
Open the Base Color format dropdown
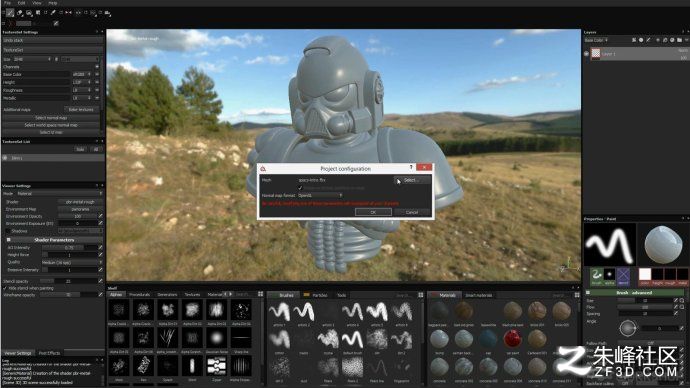point(82,74)
